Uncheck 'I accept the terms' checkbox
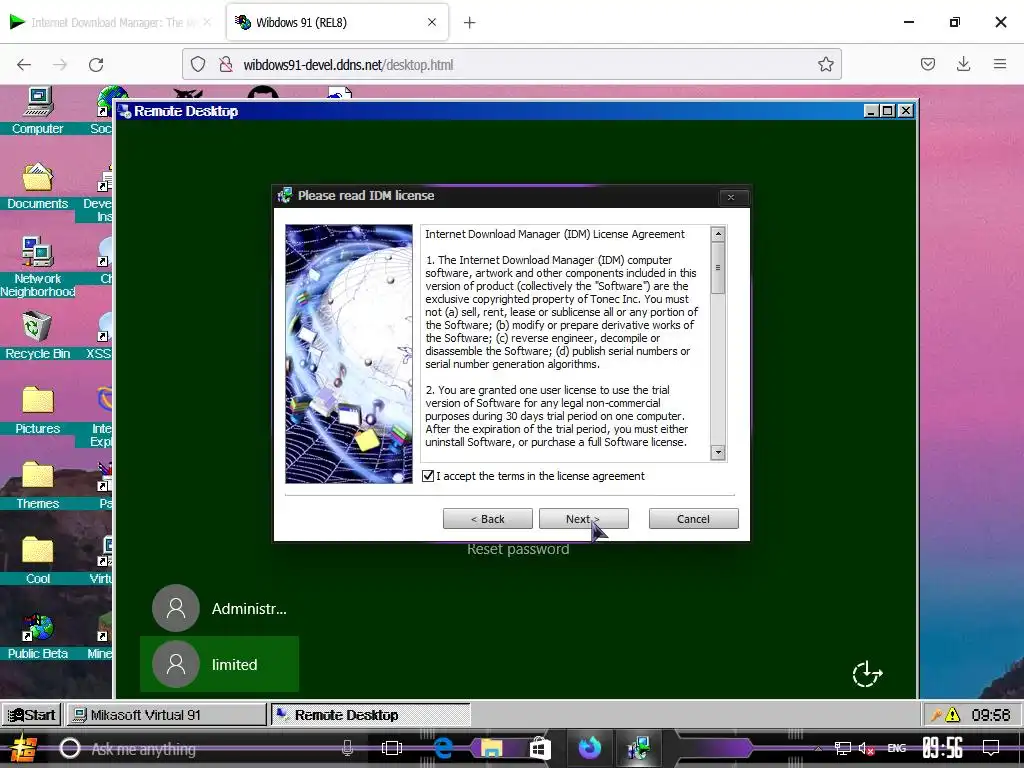Image resolution: width=1024 pixels, height=768 pixels. tap(428, 476)
